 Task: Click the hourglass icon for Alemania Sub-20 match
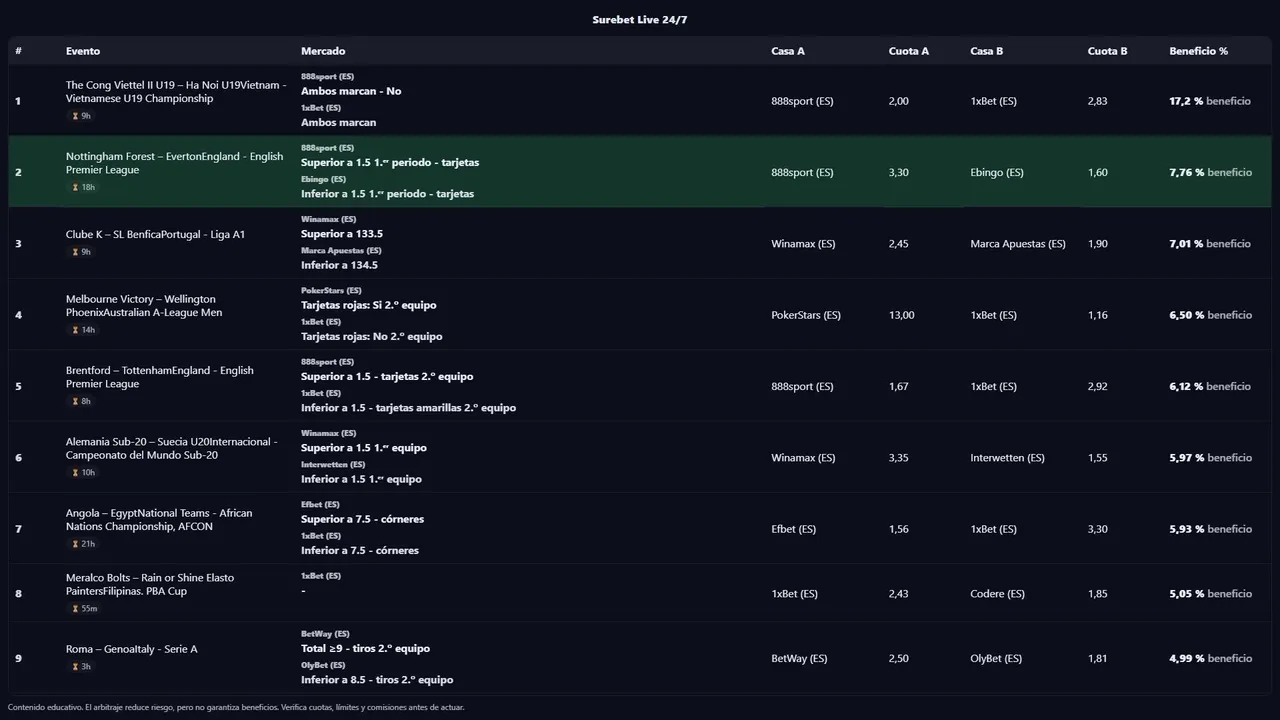tap(75, 473)
